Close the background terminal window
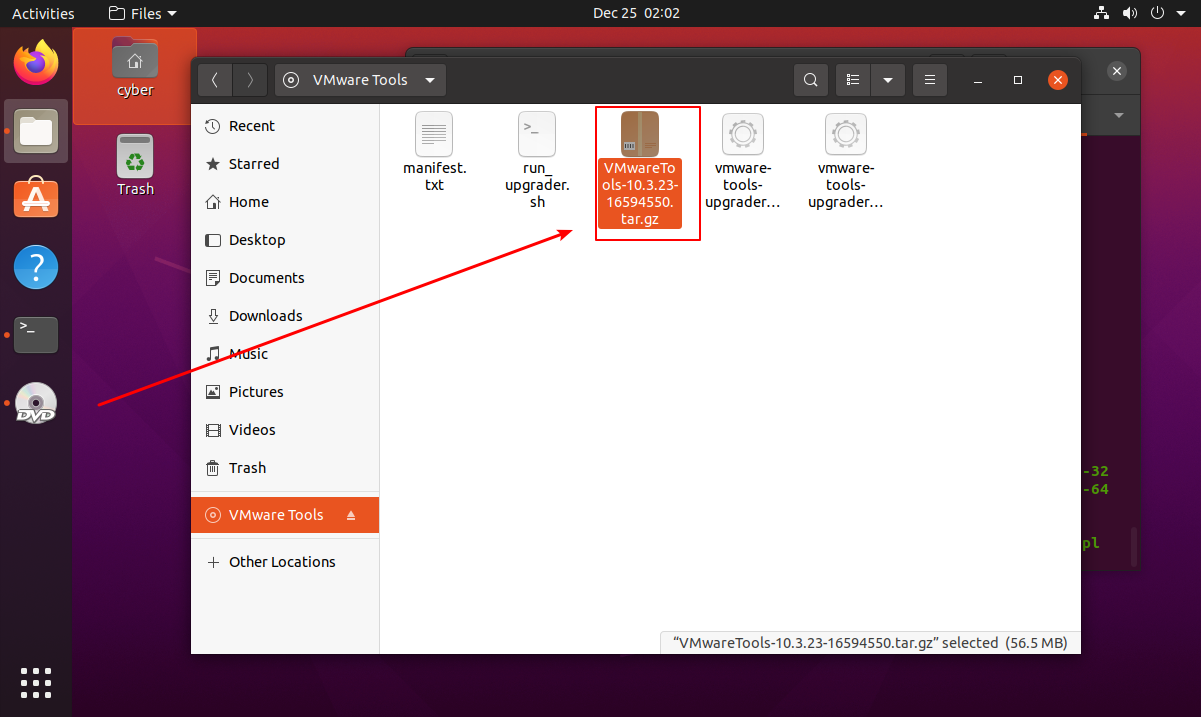 [x=1117, y=71]
